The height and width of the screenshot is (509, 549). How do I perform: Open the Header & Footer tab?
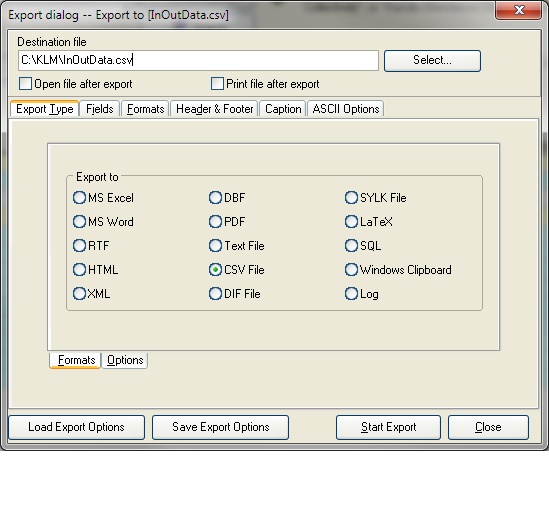pyautogui.click(x=214, y=109)
